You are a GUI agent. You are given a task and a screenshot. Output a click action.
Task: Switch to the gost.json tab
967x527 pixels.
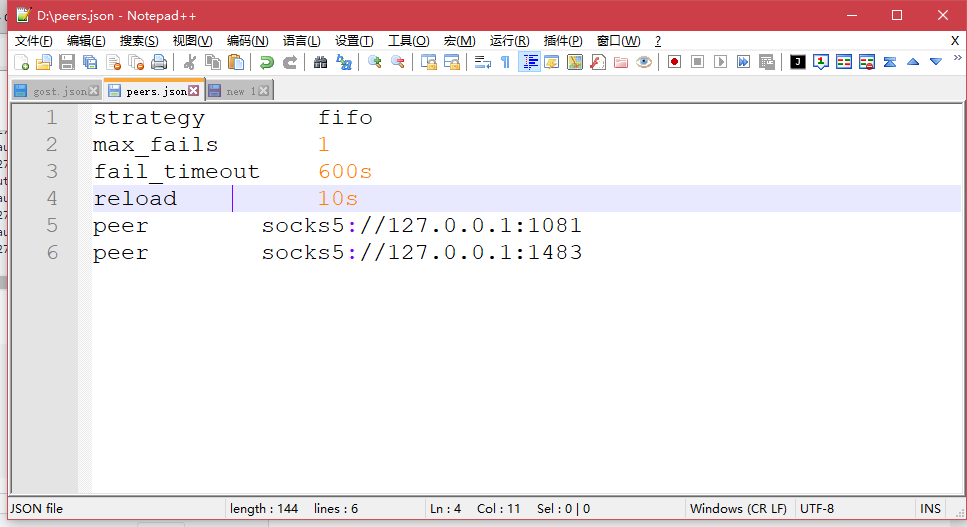pos(56,91)
